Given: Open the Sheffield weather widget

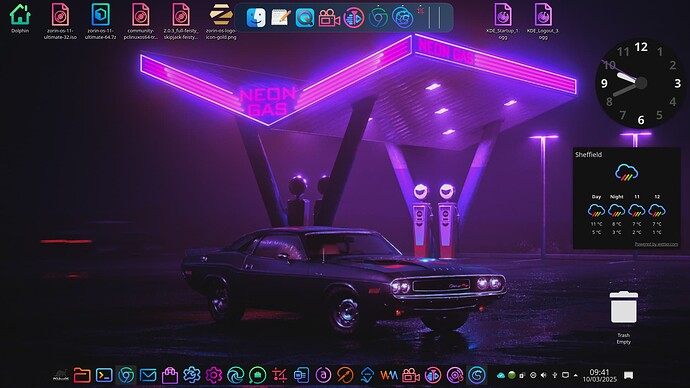Looking at the screenshot, I should pos(626,198).
